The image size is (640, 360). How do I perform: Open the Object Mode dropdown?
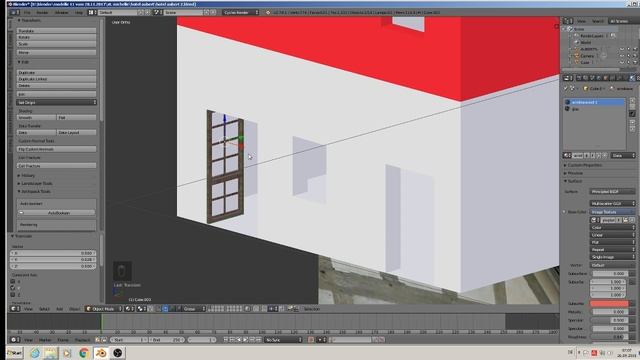[103, 309]
